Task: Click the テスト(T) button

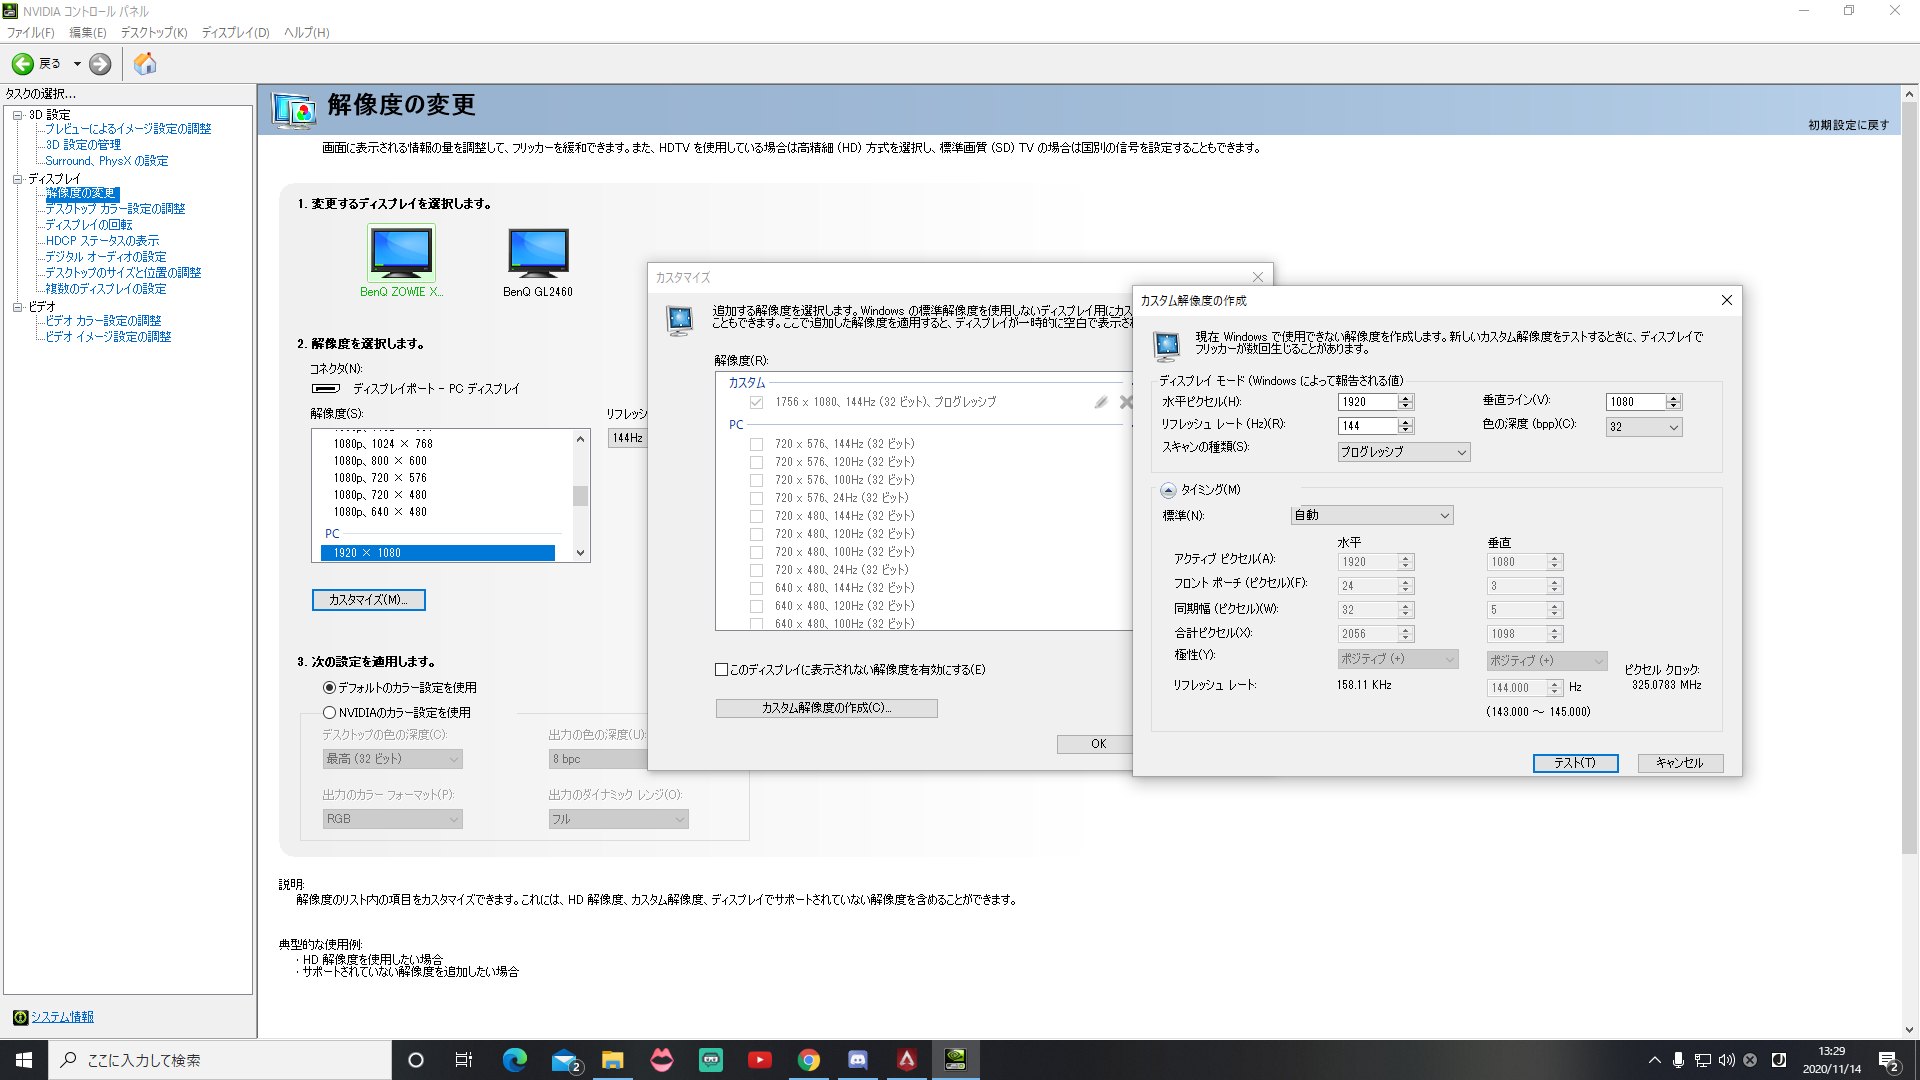Action: (1575, 763)
